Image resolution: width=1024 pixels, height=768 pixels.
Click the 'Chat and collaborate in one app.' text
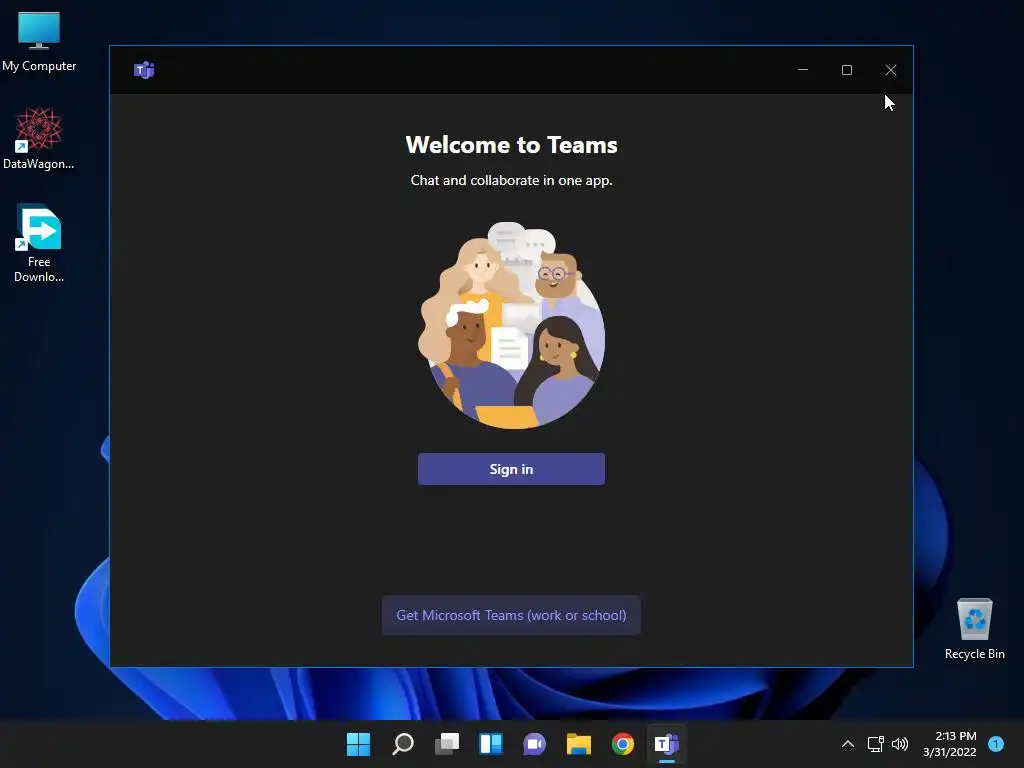[511, 180]
